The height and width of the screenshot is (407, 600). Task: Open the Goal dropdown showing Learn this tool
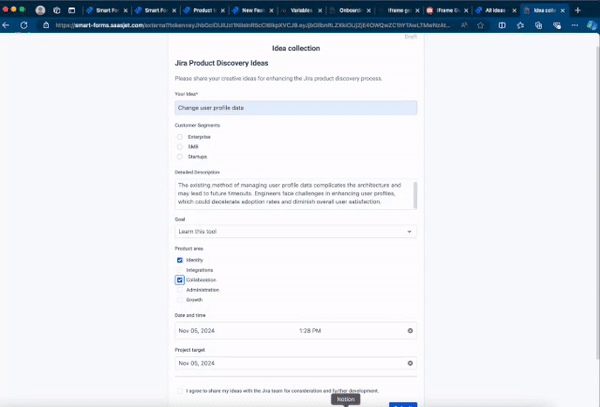tap(296, 231)
